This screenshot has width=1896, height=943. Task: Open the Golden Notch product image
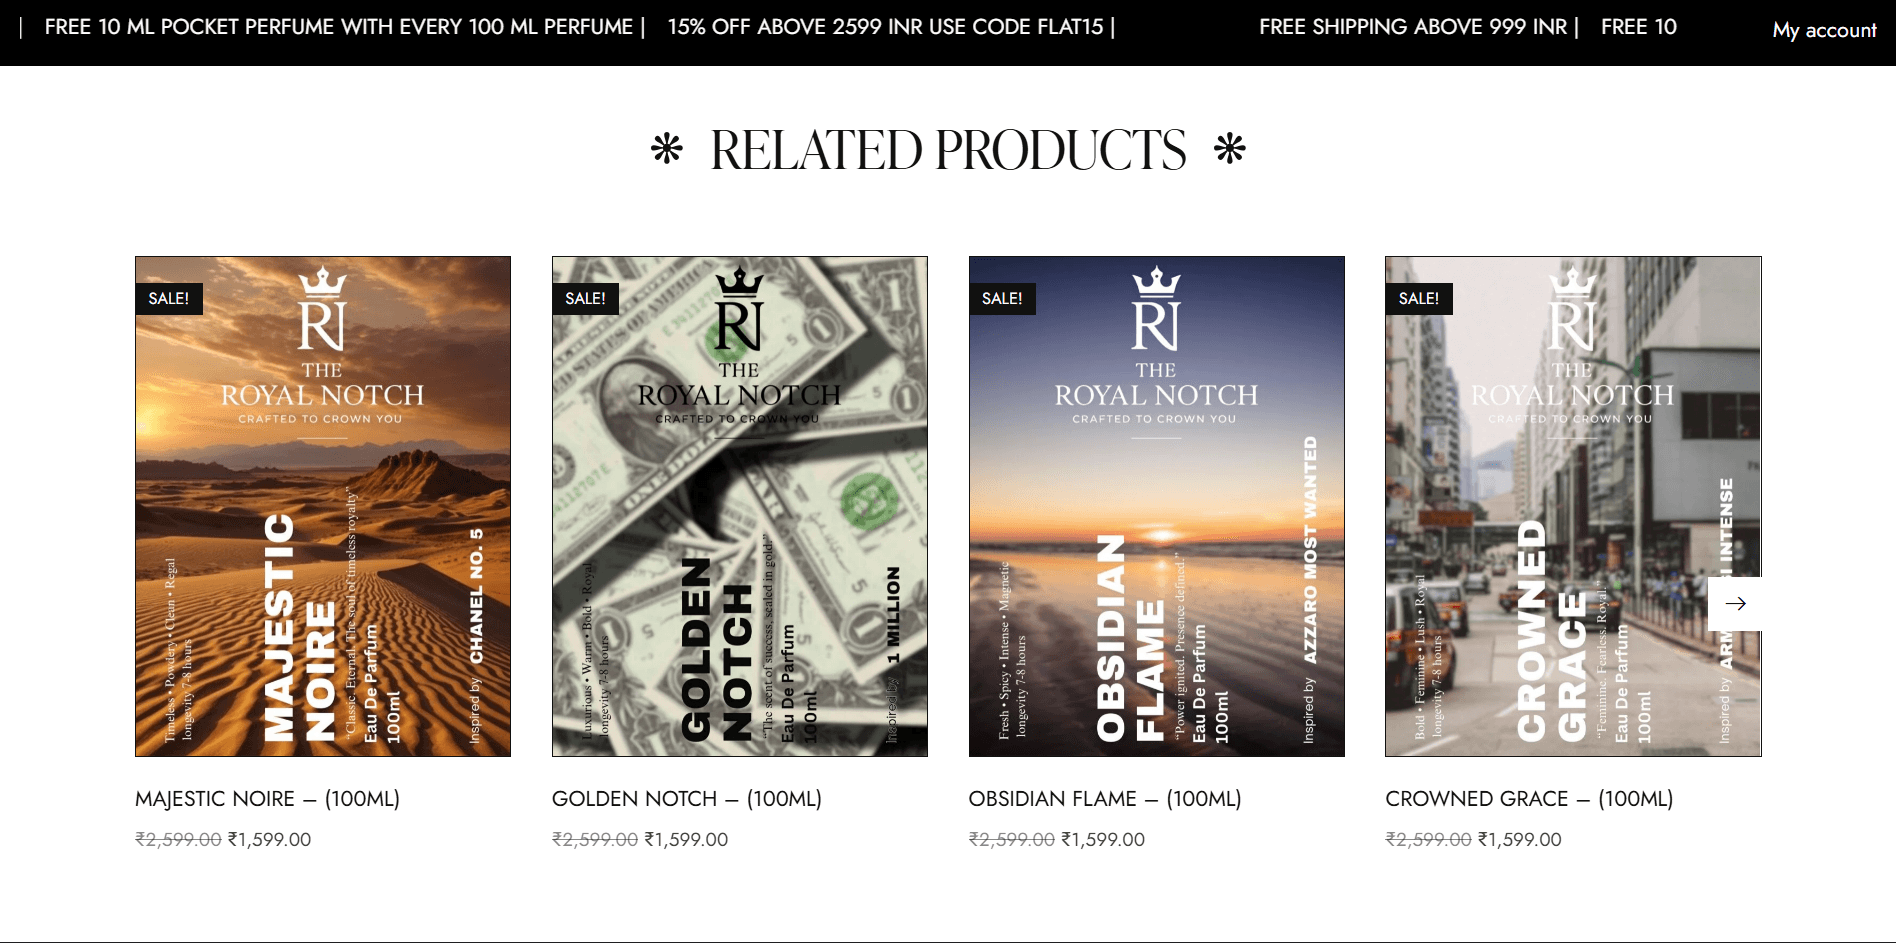pos(740,506)
